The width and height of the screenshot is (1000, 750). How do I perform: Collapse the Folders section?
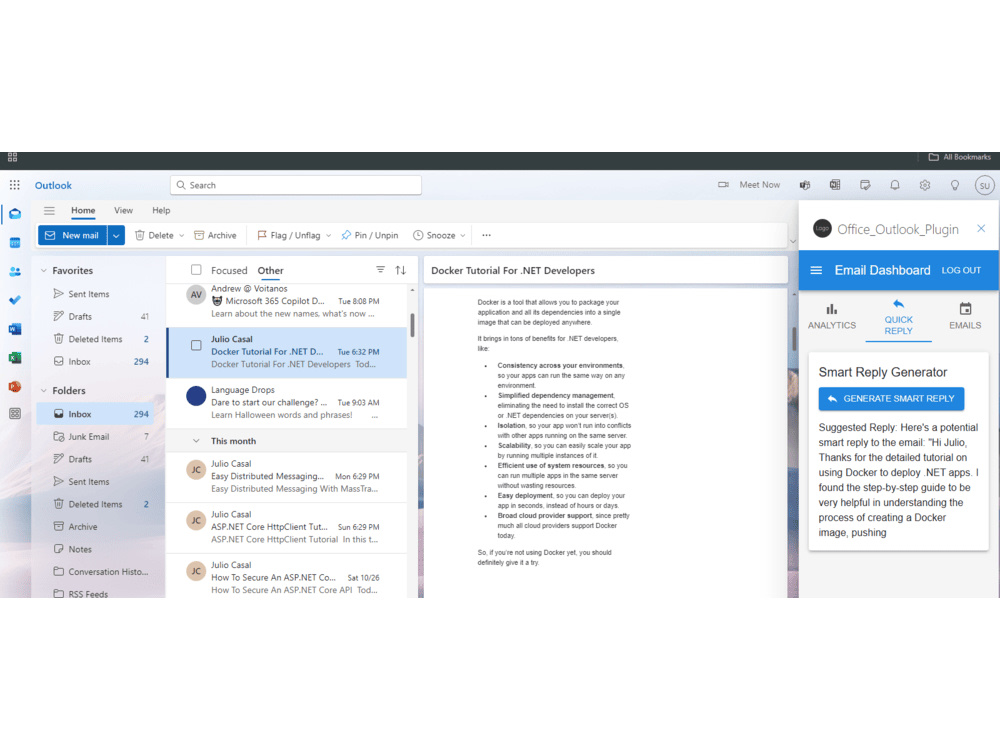(43, 390)
